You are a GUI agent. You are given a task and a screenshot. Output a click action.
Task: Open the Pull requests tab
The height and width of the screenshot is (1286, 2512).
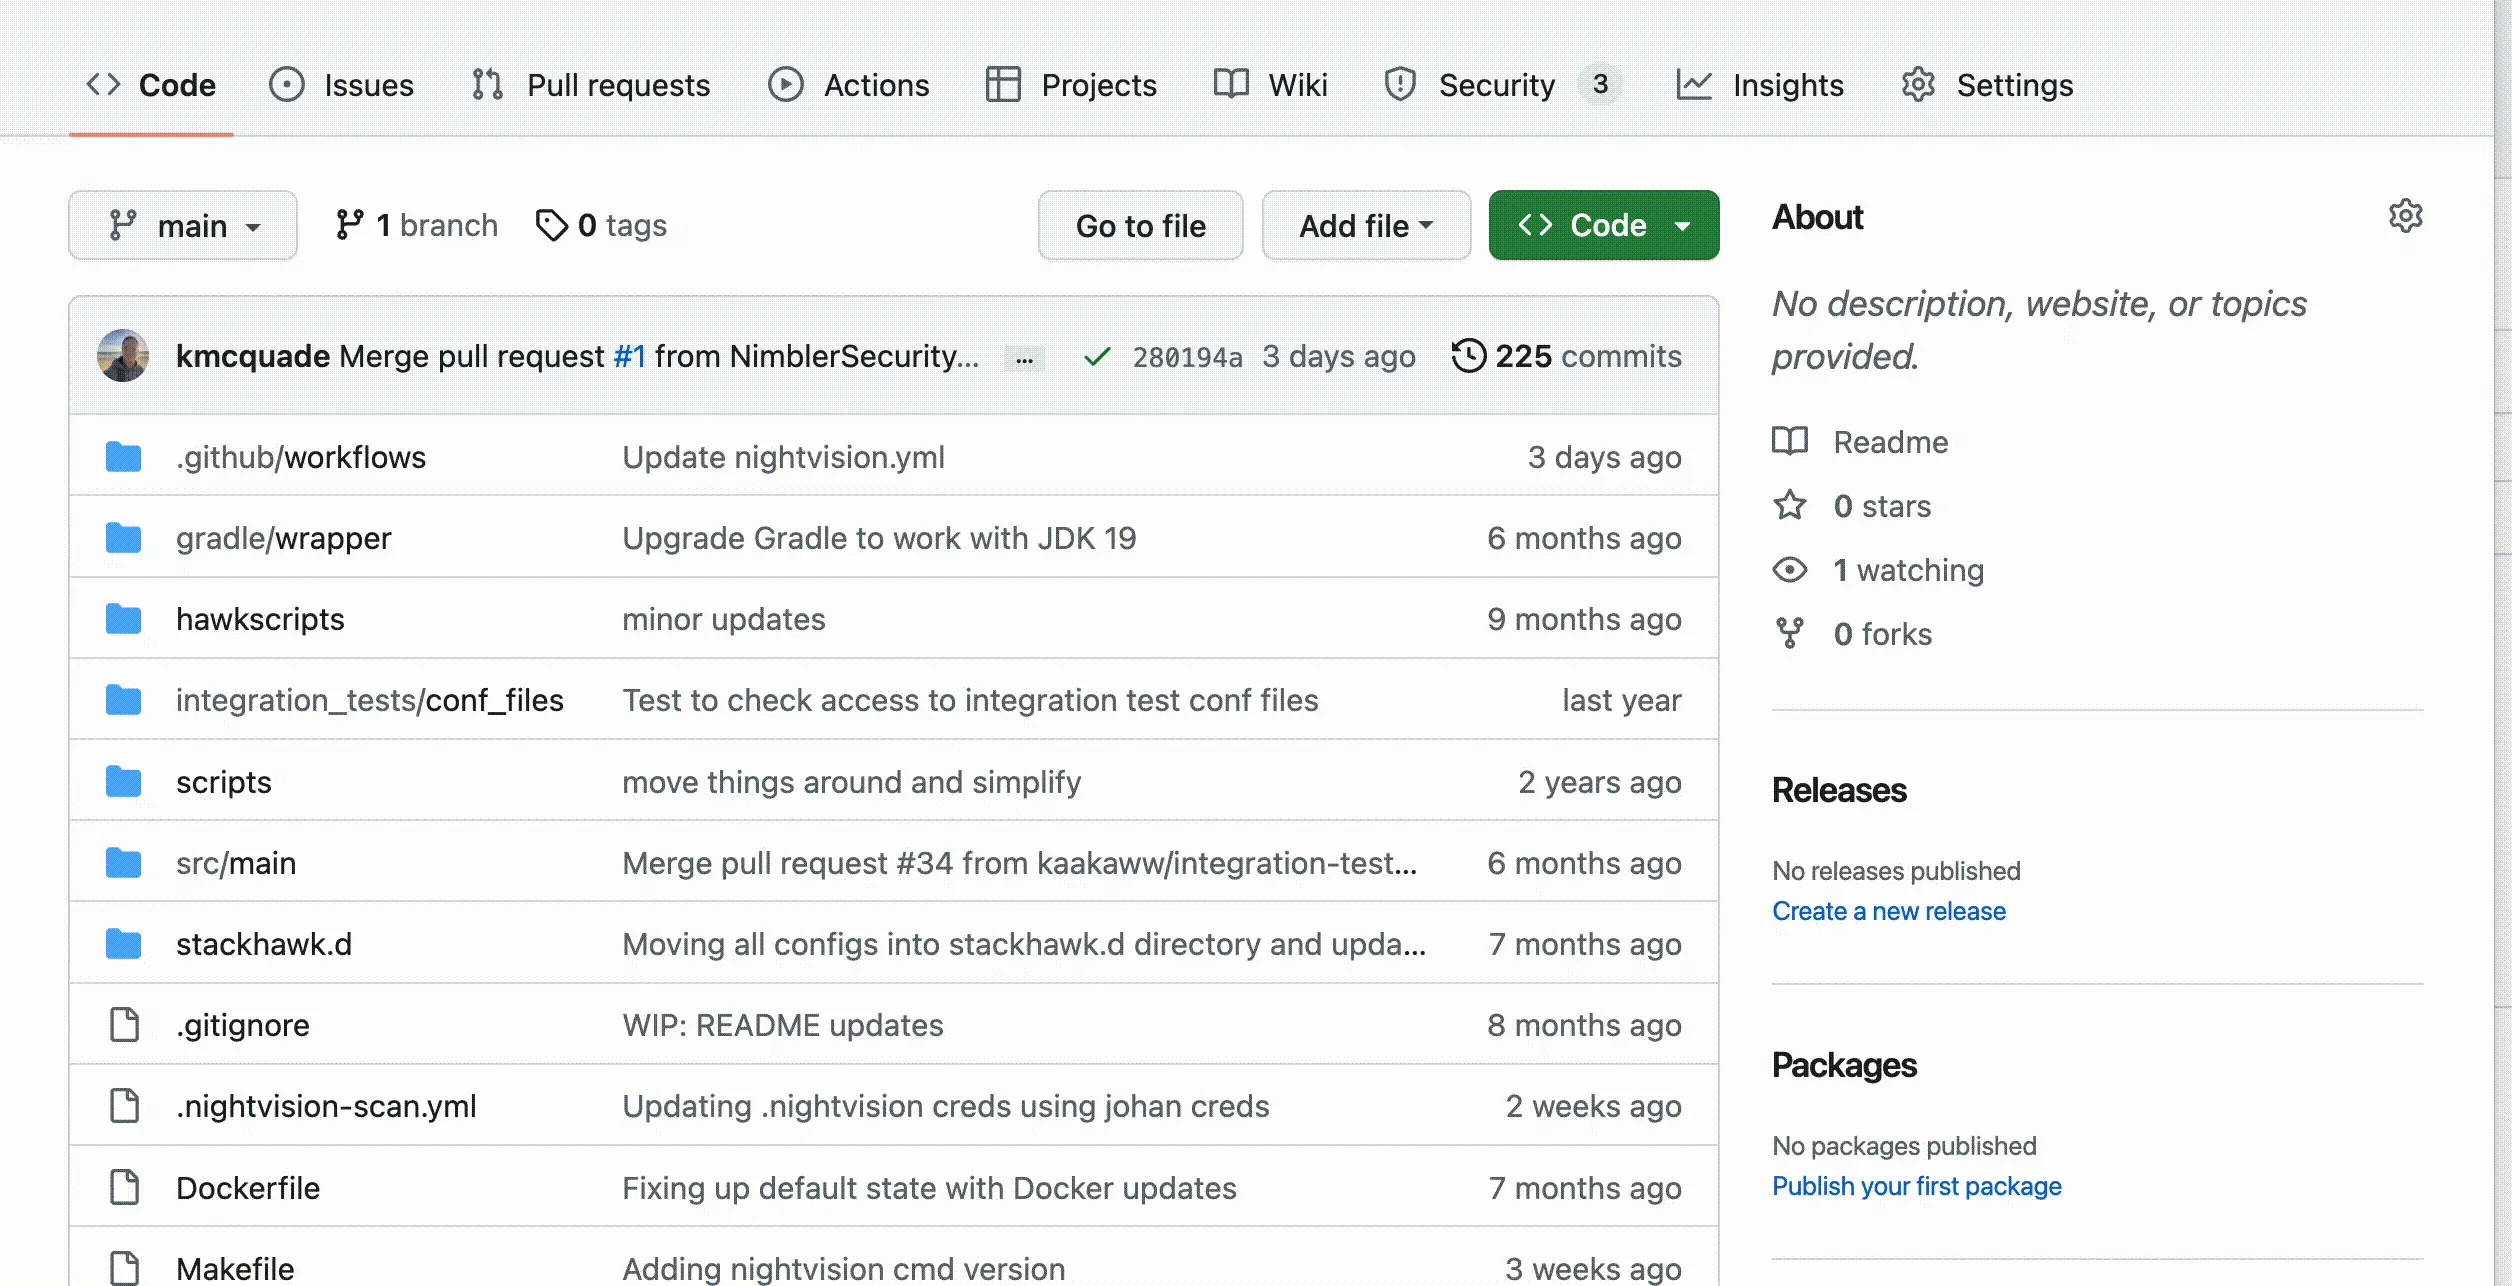pyautogui.click(x=590, y=85)
